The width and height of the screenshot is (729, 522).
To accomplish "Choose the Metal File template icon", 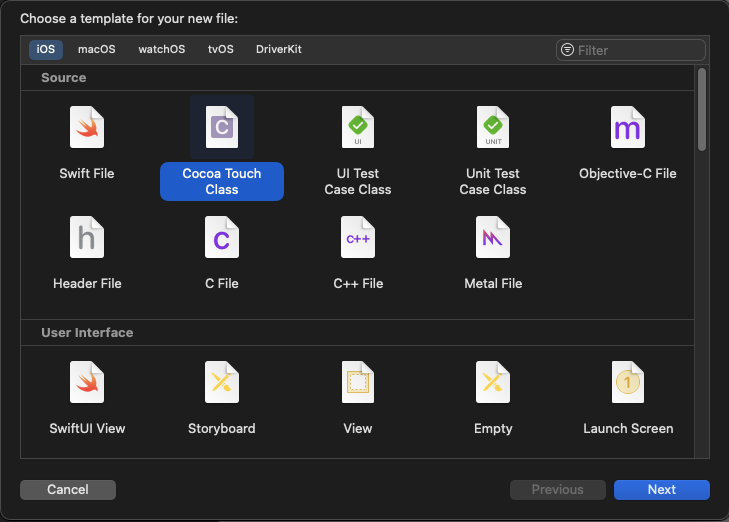I will pyautogui.click(x=493, y=237).
